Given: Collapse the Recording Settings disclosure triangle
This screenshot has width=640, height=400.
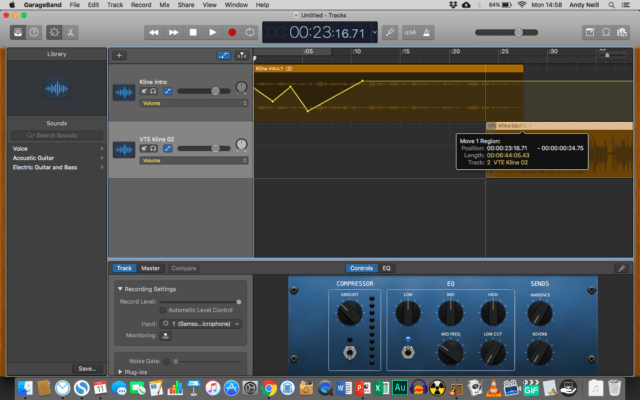Looking at the screenshot, I should tap(120, 289).
